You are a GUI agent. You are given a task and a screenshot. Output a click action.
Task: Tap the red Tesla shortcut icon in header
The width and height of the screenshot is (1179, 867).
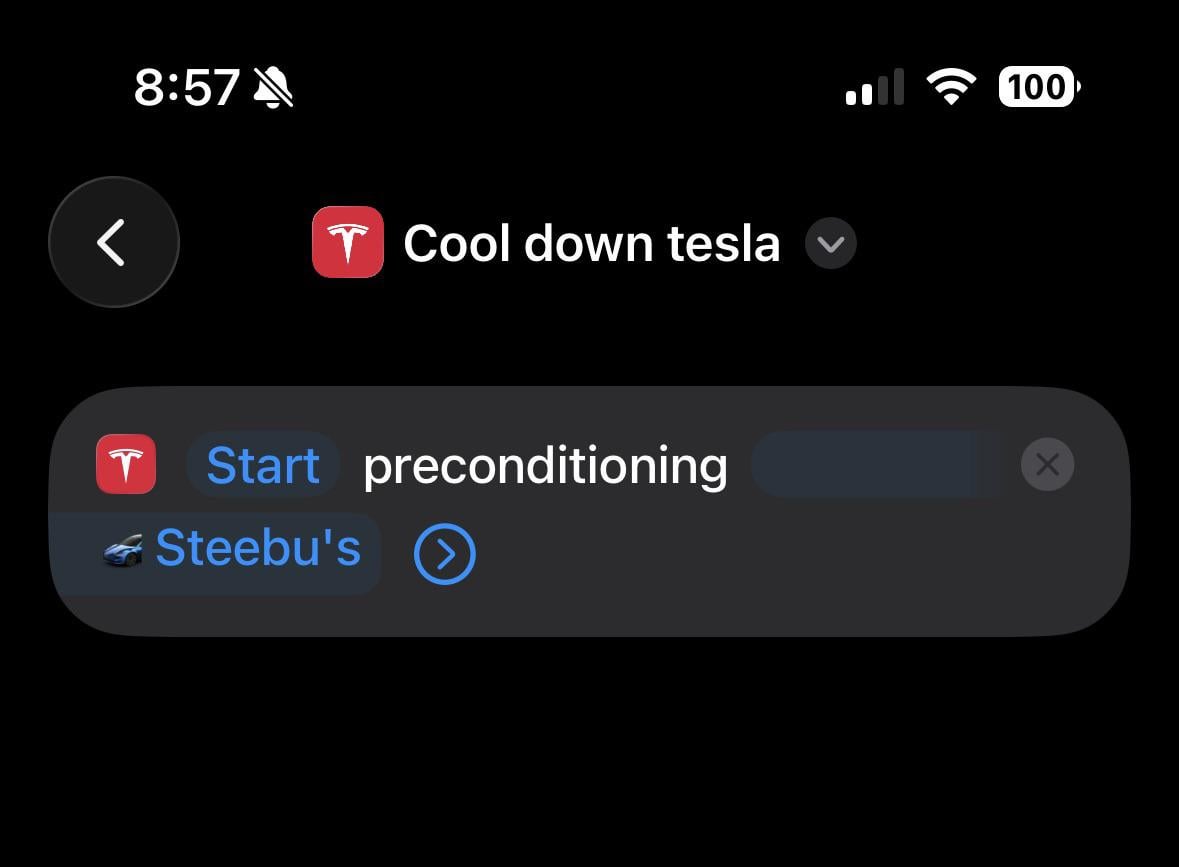[x=347, y=242]
